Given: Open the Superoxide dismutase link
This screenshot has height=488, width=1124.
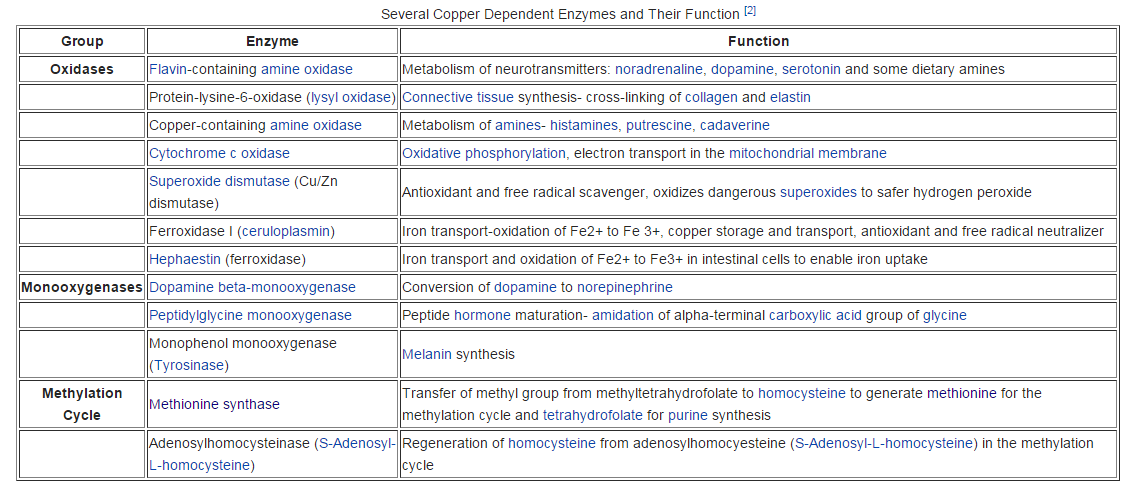Looking at the screenshot, I should [219, 181].
